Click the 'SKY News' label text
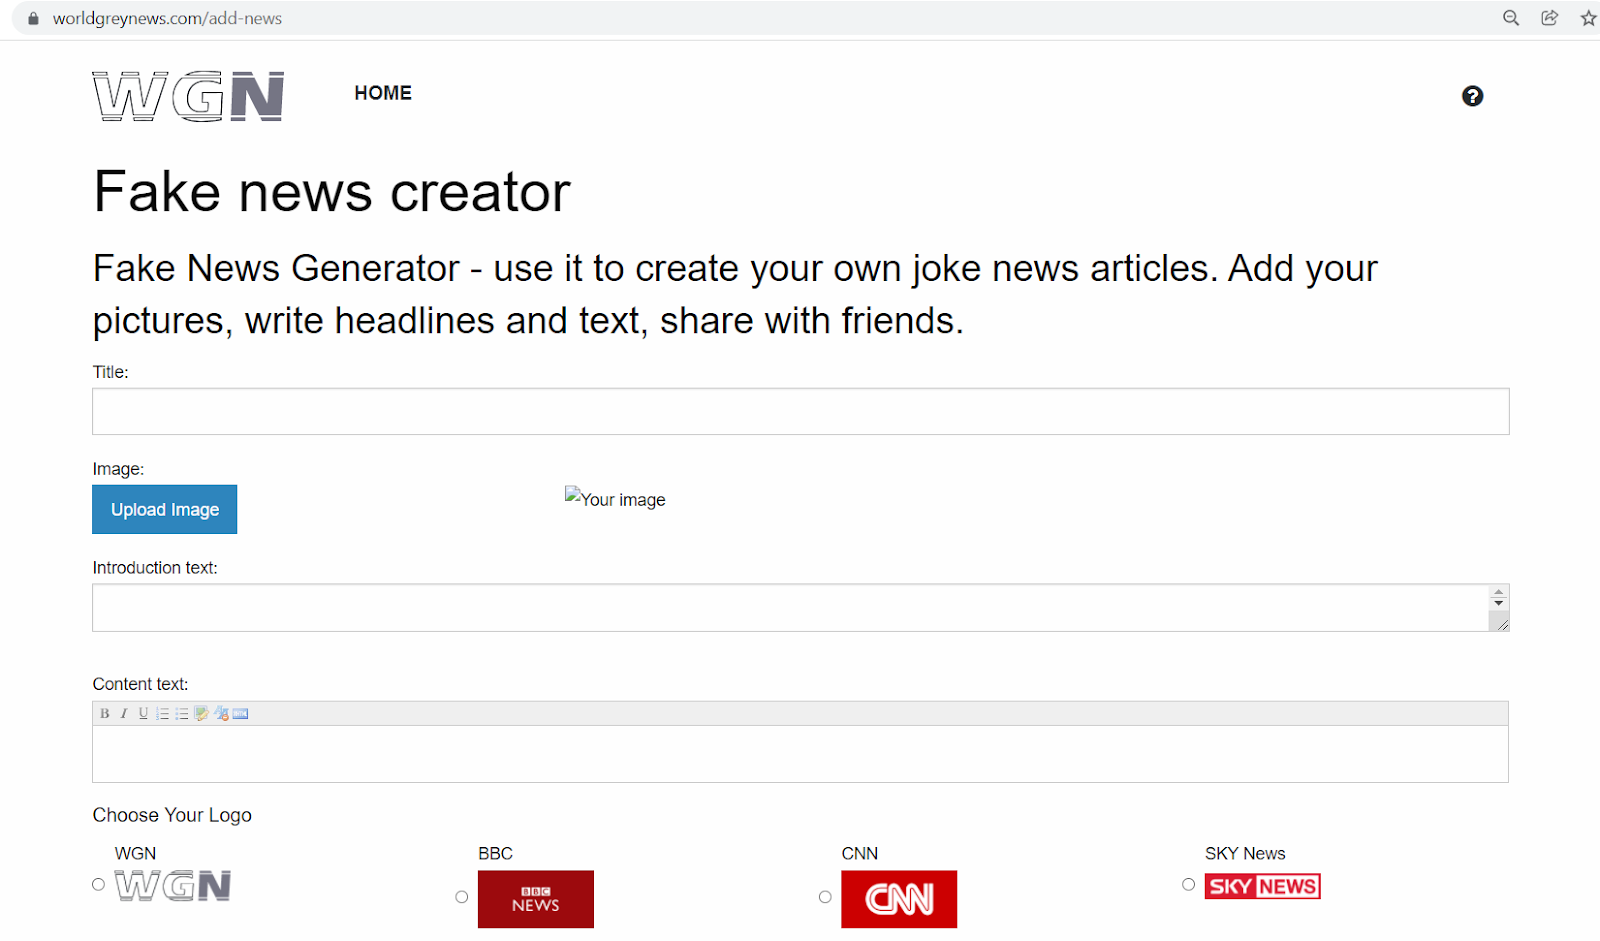The height and width of the screenshot is (941, 1600). coord(1245,853)
